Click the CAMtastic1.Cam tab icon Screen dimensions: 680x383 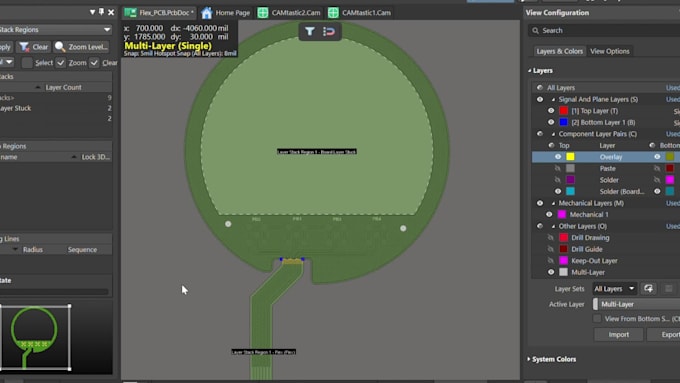coord(333,13)
